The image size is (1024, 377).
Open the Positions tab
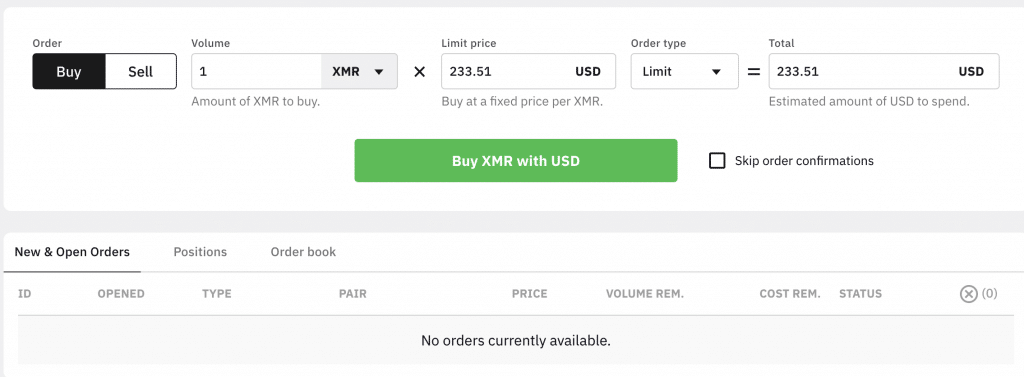tap(200, 252)
